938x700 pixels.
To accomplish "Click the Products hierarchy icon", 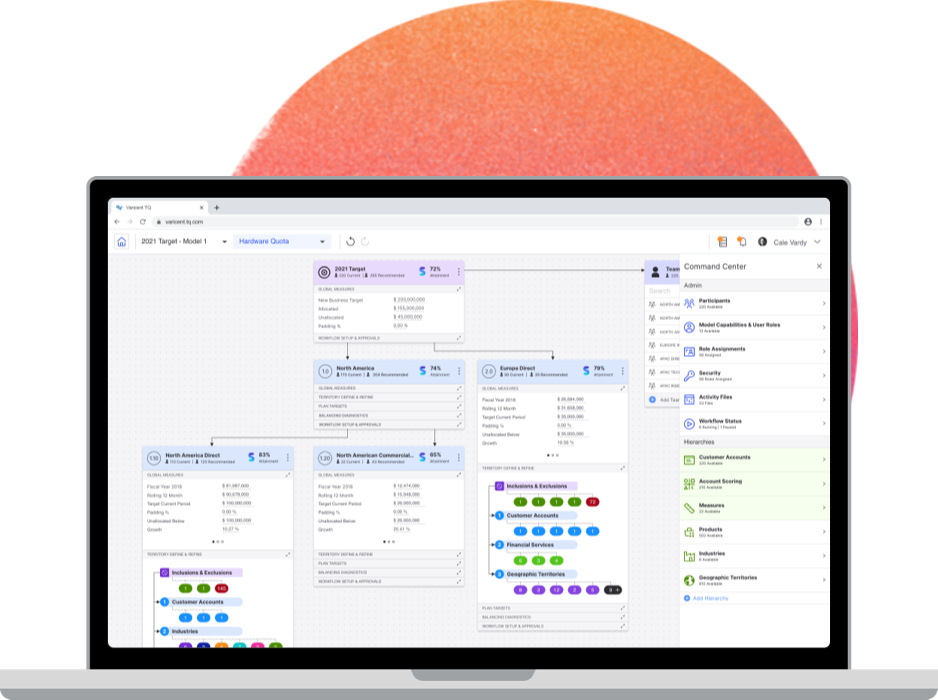I will [688, 531].
